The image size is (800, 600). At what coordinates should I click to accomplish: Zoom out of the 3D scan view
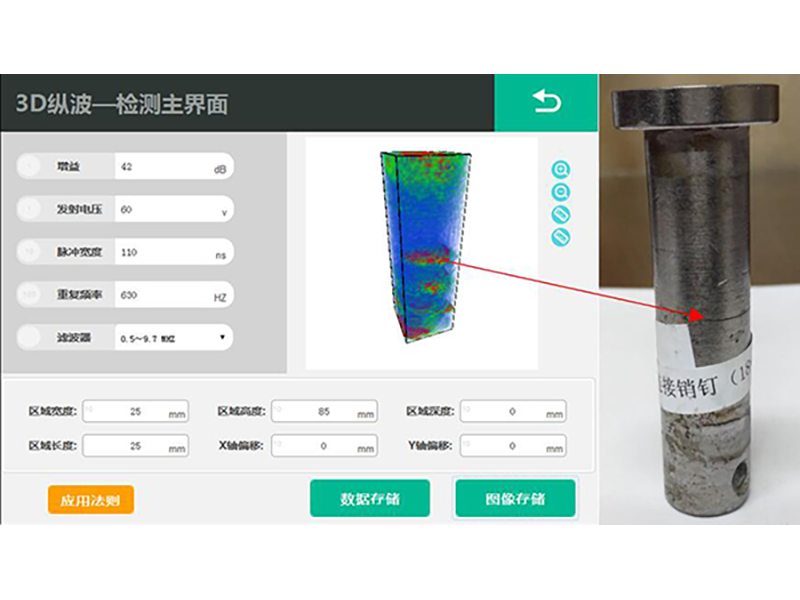coord(561,192)
